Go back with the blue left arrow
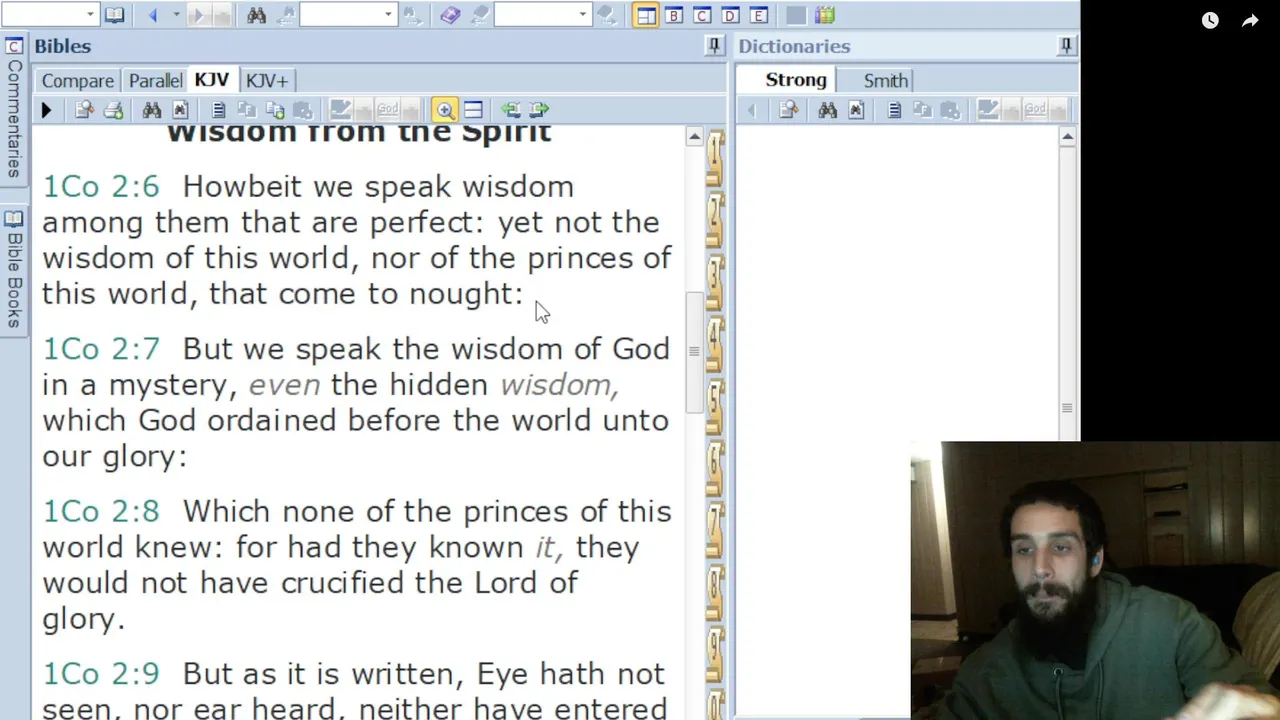 [153, 15]
